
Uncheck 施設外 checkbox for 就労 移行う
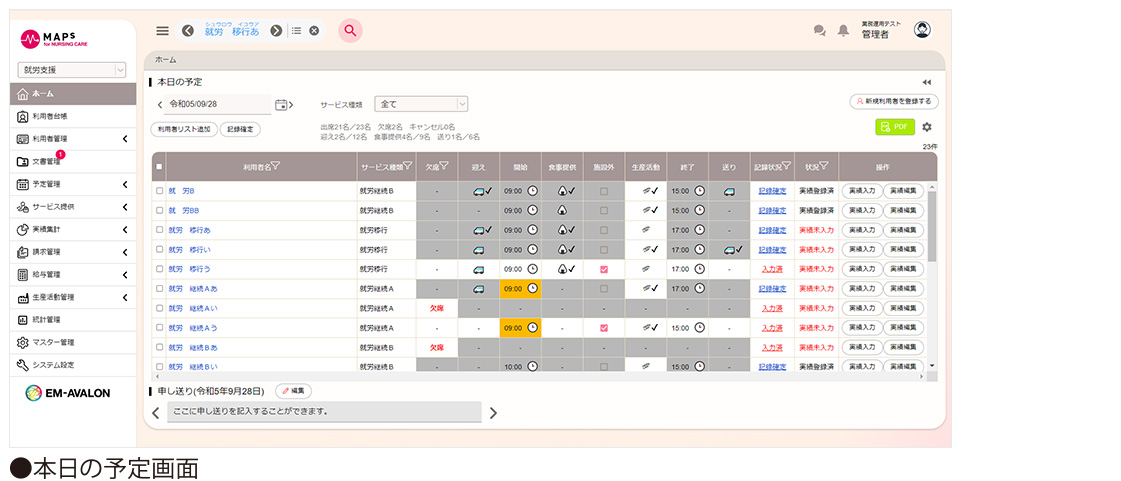point(604,269)
